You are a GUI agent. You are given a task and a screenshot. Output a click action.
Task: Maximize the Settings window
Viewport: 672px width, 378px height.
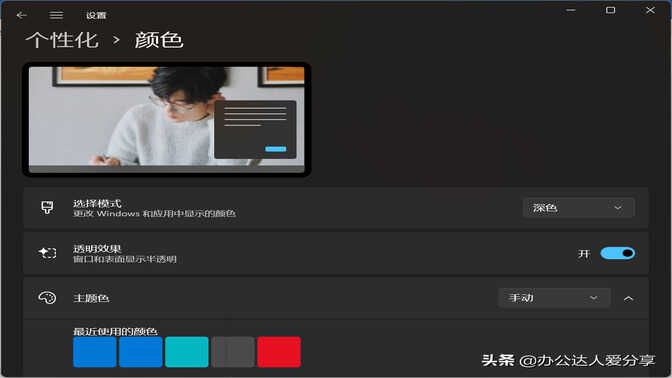coord(610,10)
